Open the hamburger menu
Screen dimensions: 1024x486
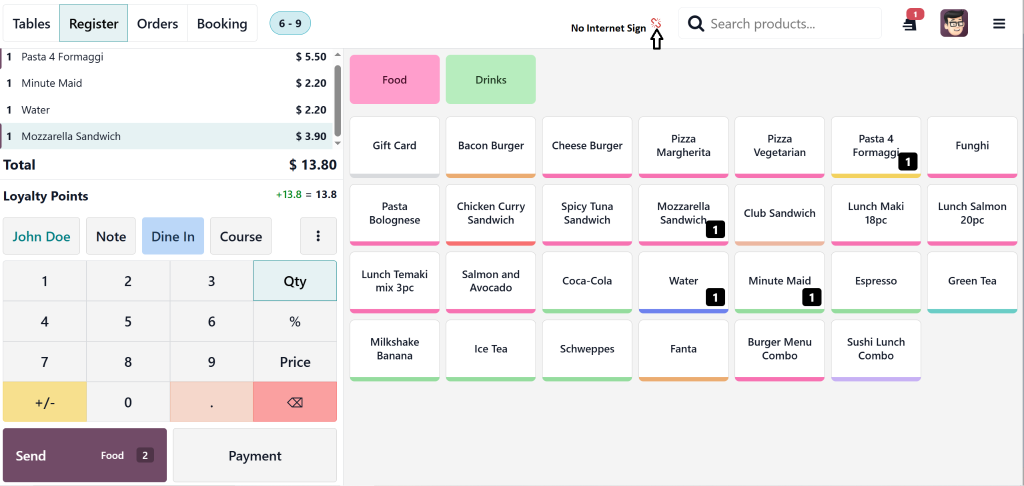click(999, 24)
